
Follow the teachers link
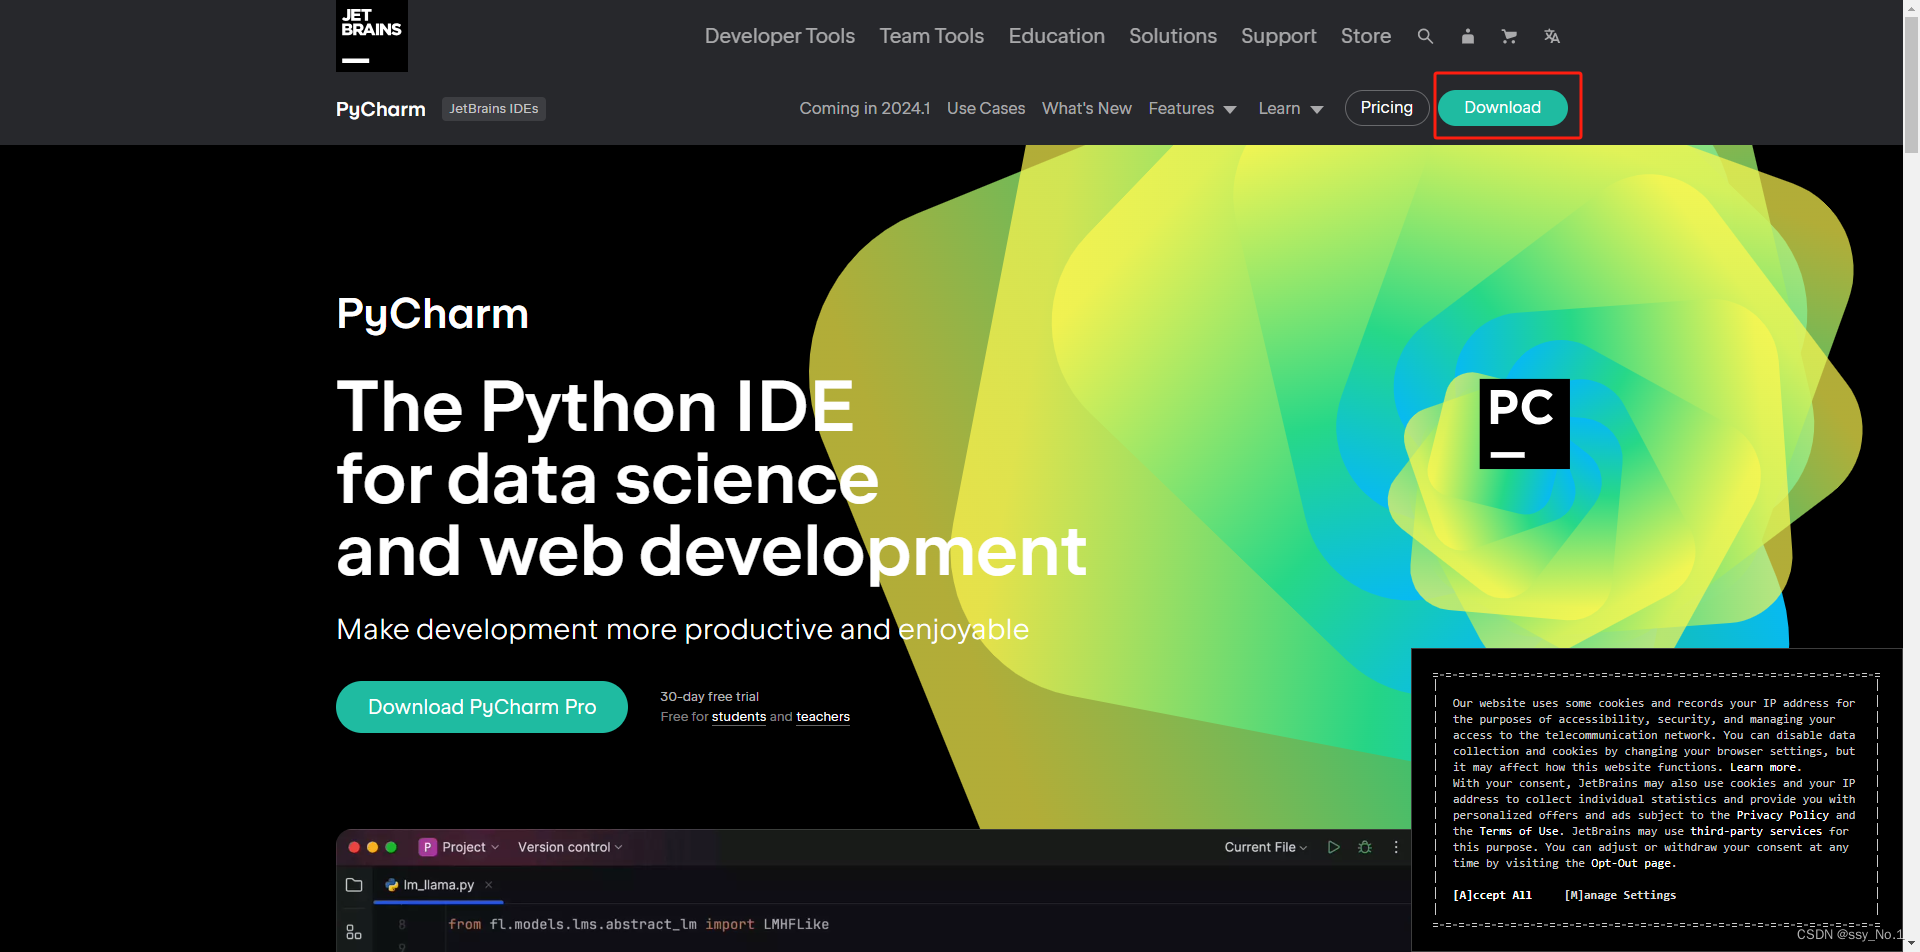click(823, 717)
